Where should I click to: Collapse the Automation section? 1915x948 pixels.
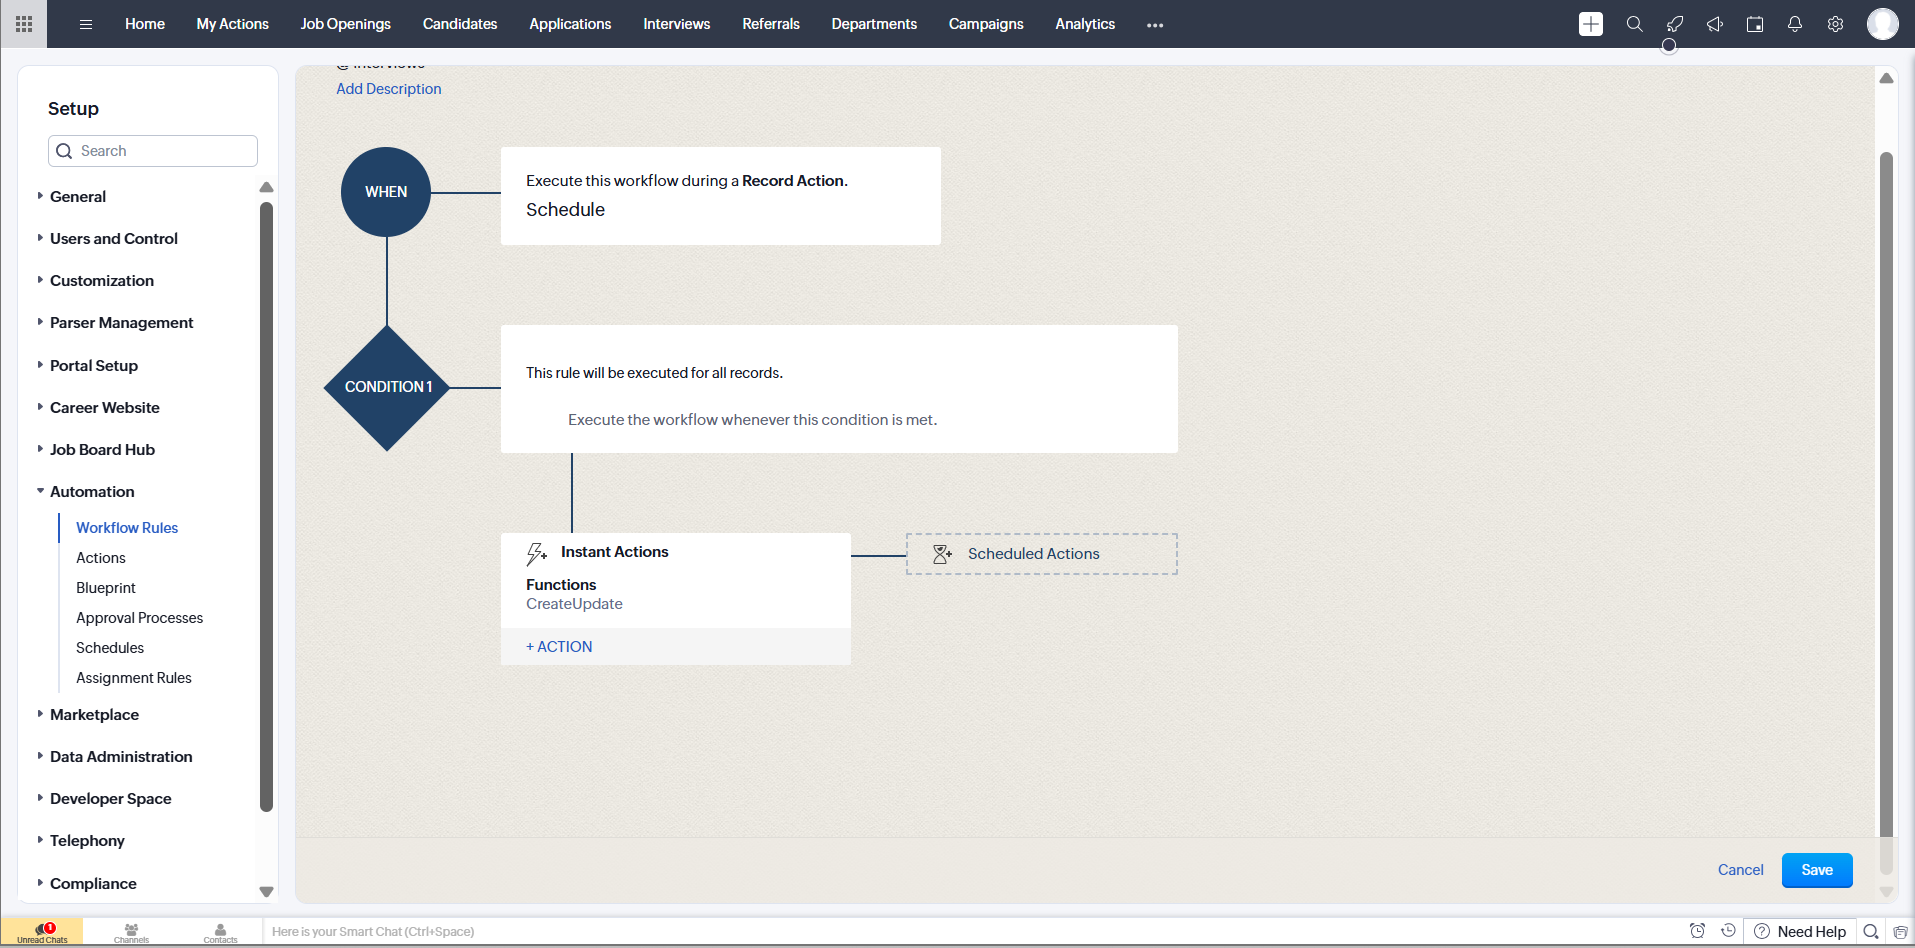click(x=92, y=492)
